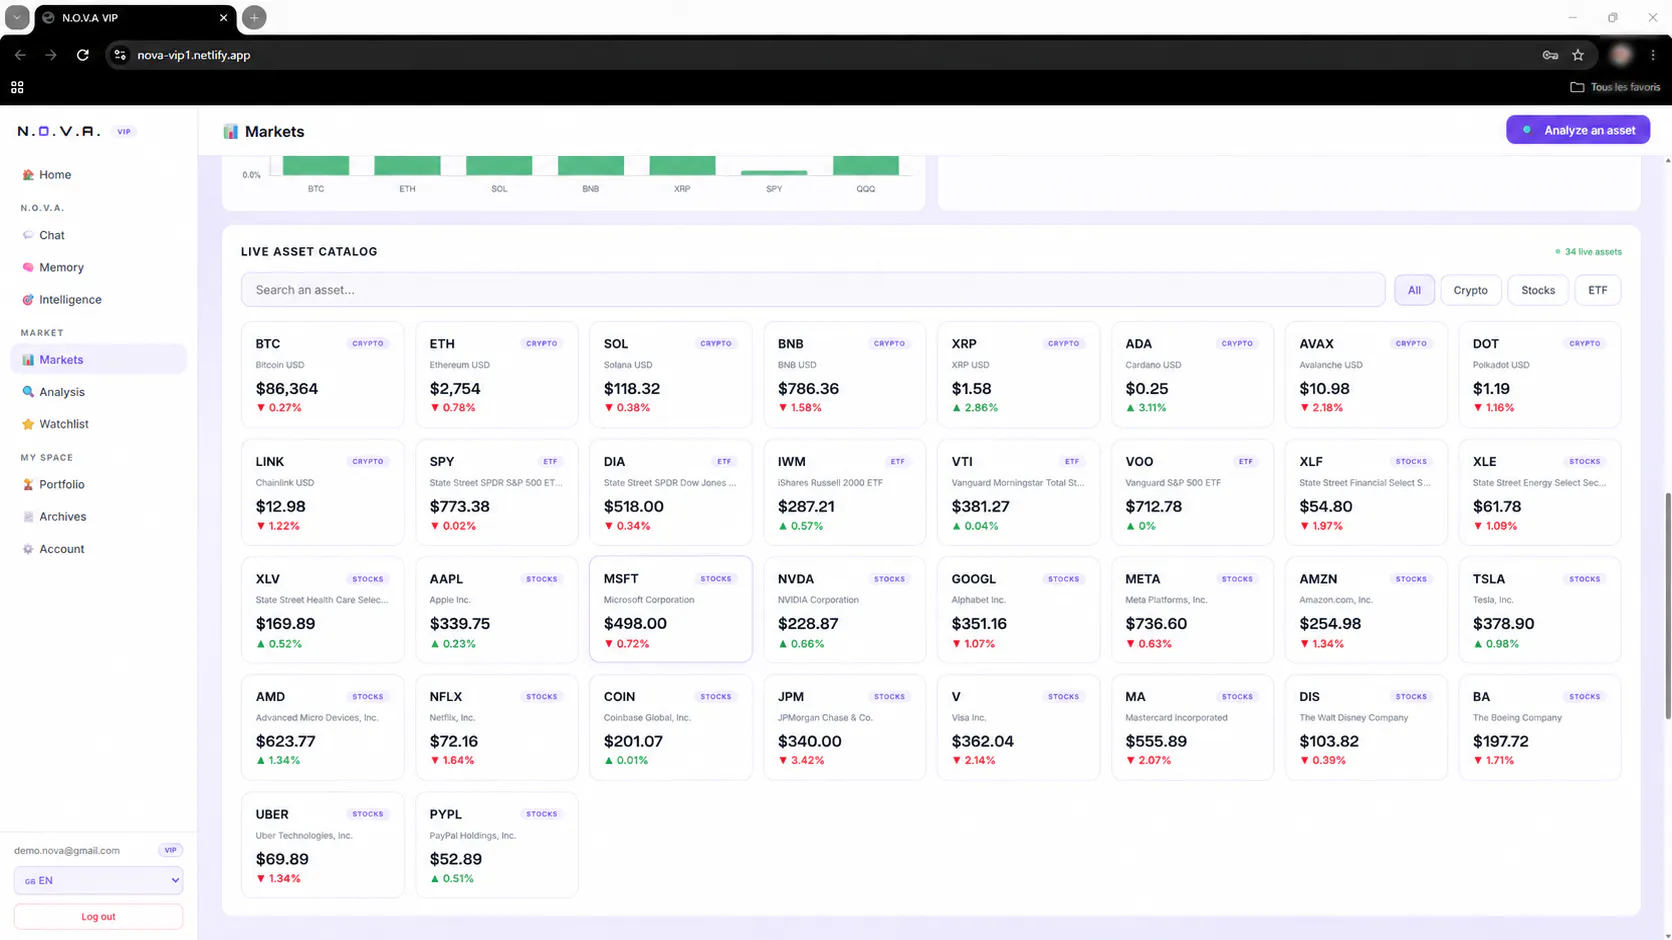The width and height of the screenshot is (1672, 940).
Task: Open the MSFT Microsoft Corporation card
Action: pos(671,610)
